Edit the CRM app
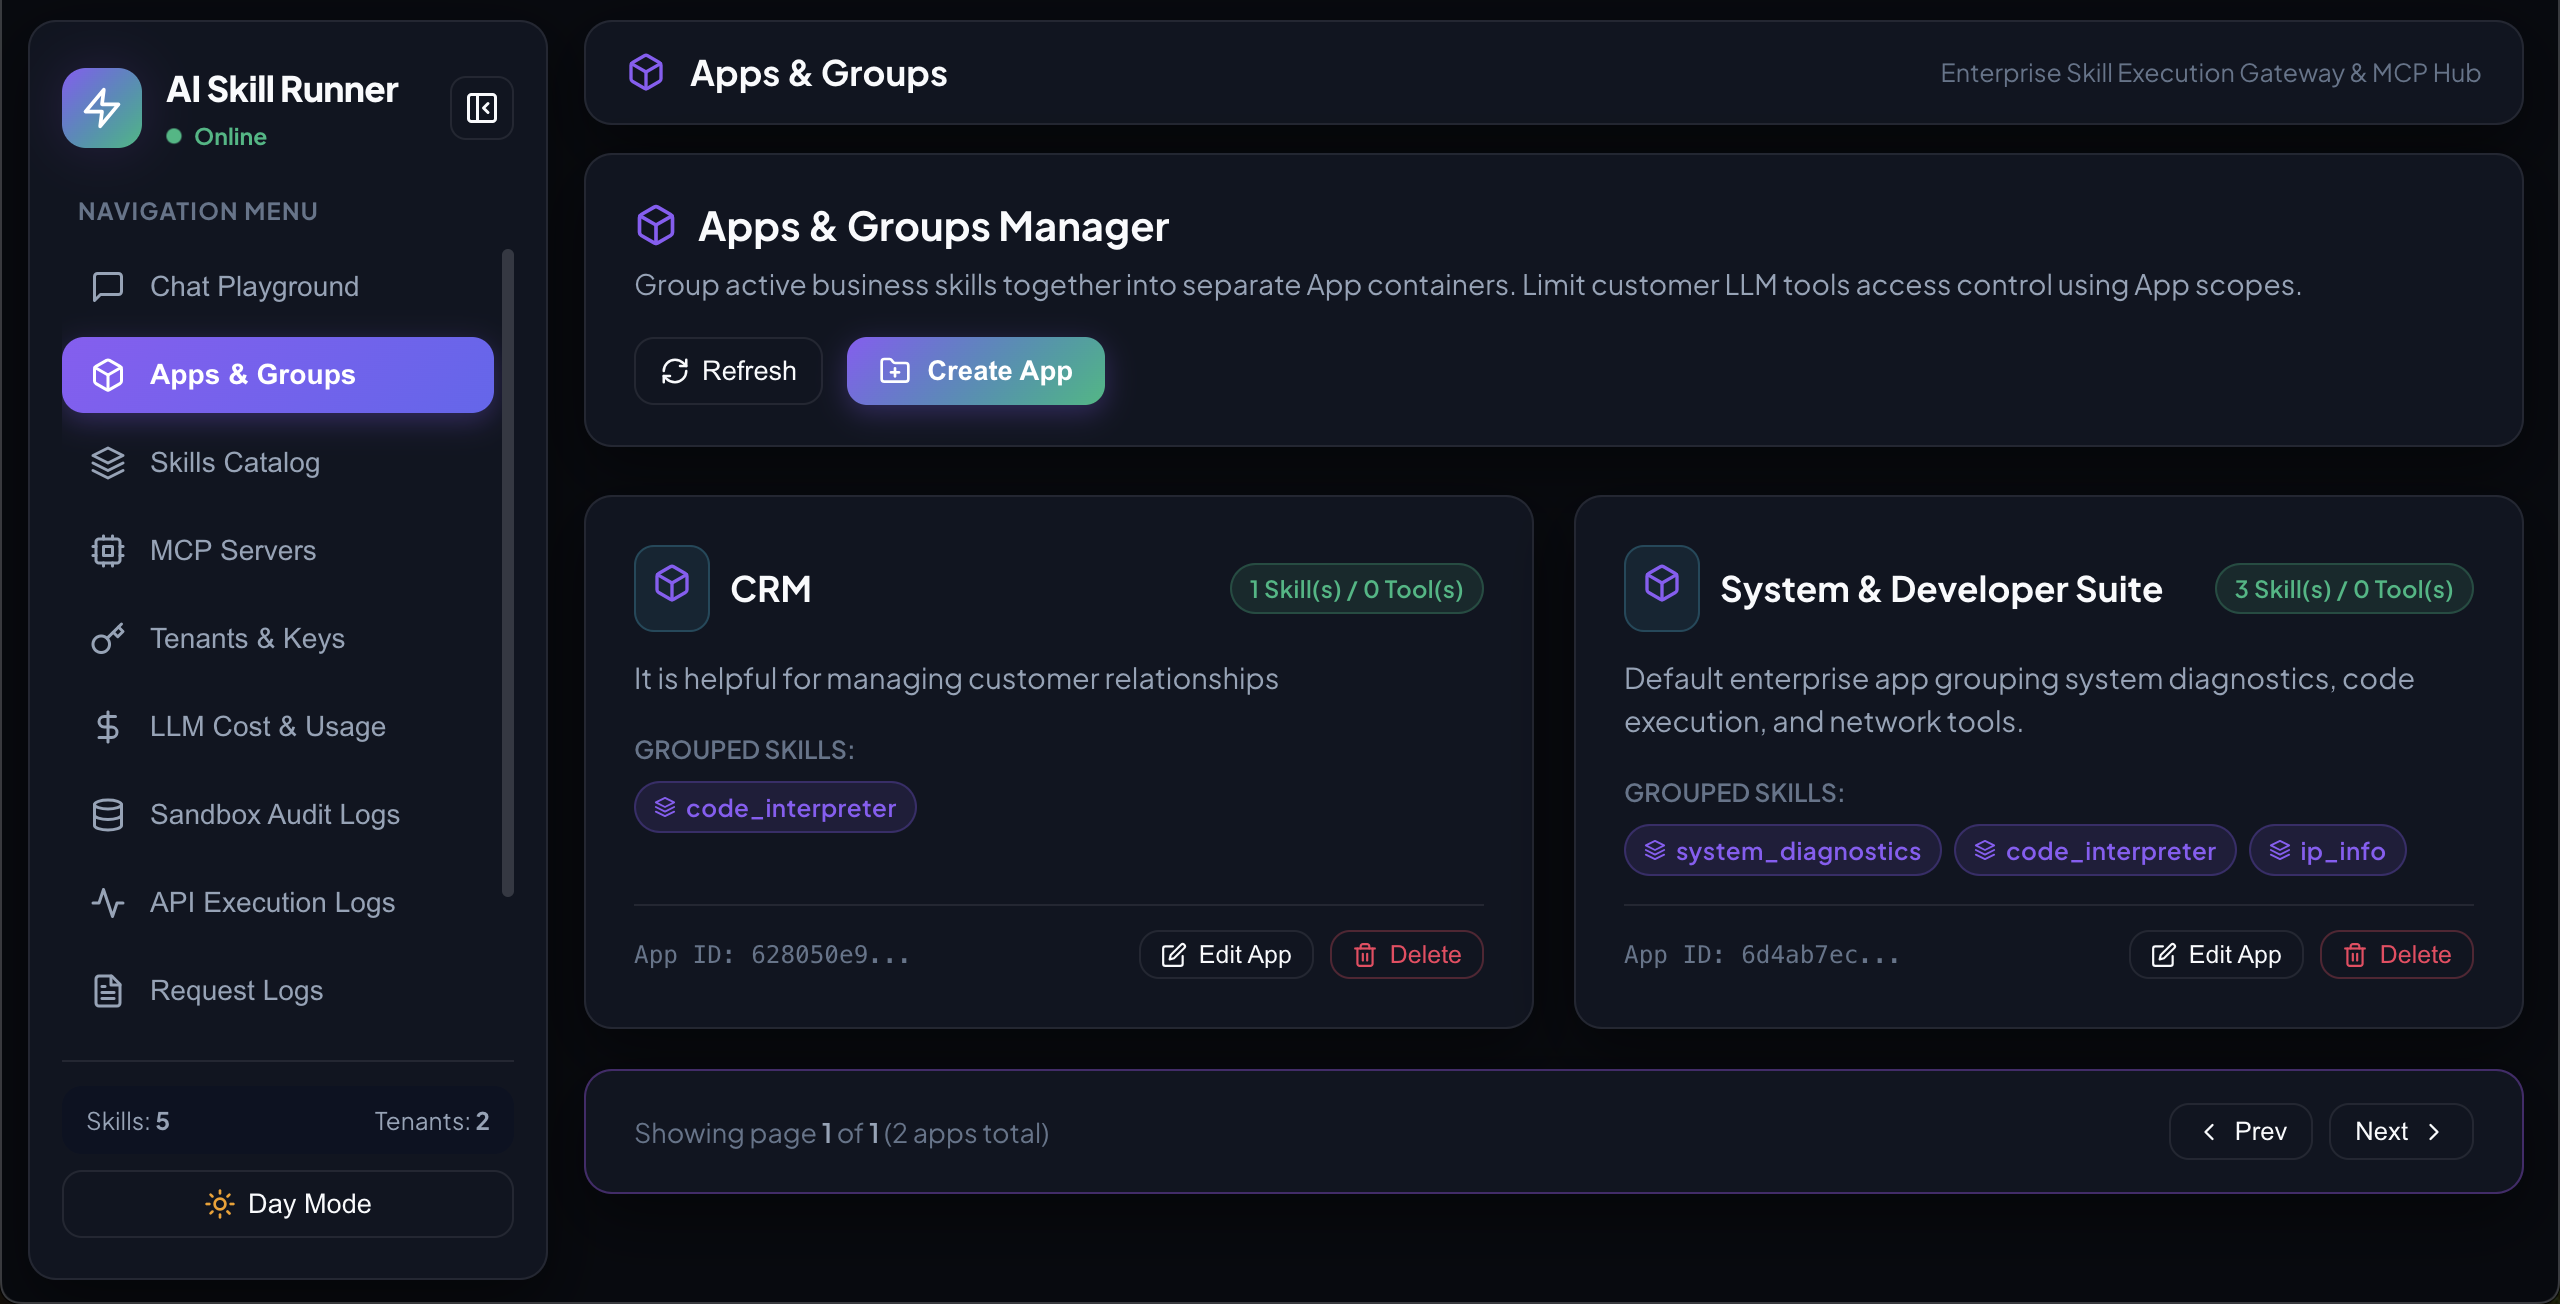Image resolution: width=2560 pixels, height=1304 pixels. coord(1226,954)
